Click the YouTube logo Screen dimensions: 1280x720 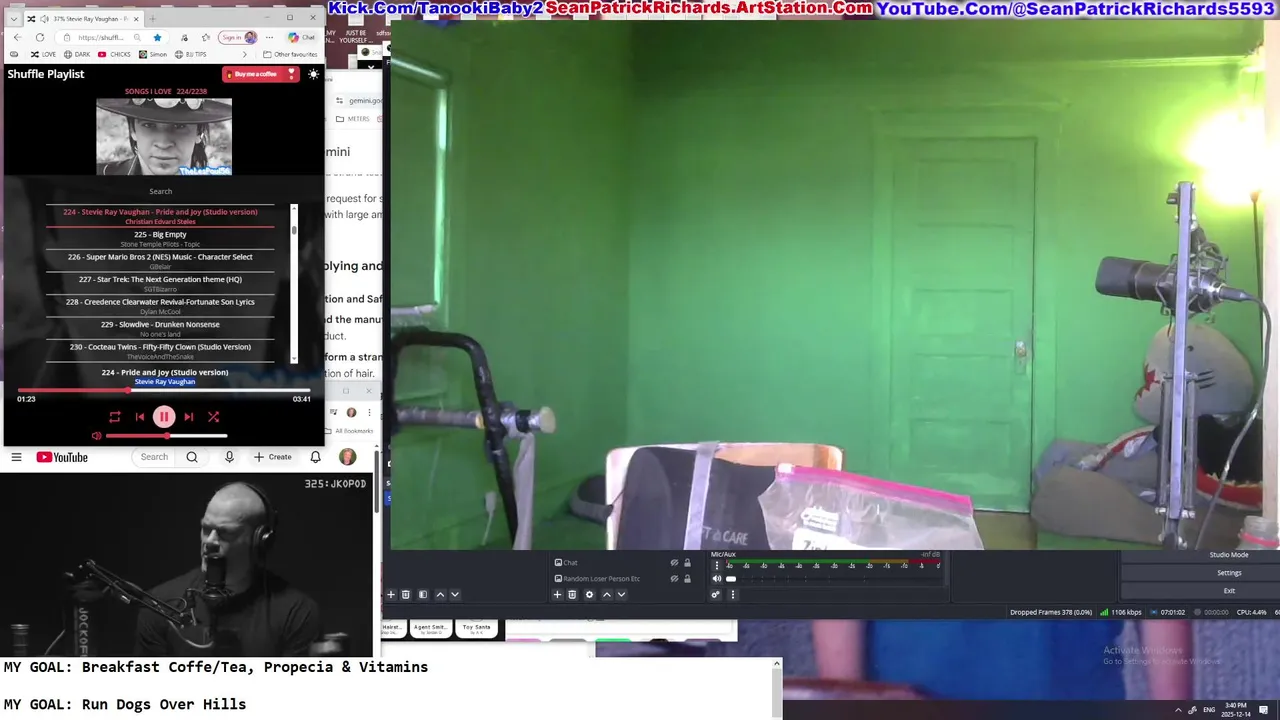click(62, 457)
